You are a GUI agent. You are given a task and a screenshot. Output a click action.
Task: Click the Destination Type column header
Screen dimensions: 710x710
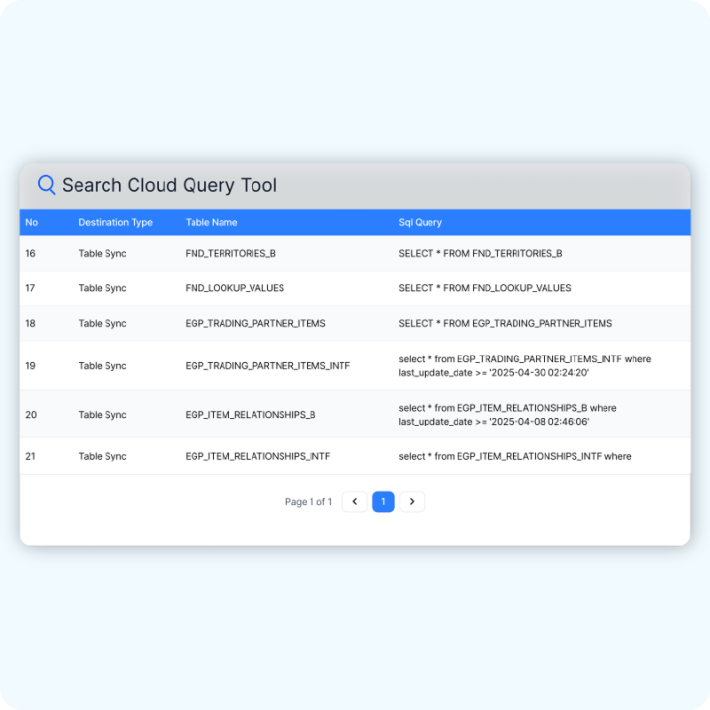point(115,222)
